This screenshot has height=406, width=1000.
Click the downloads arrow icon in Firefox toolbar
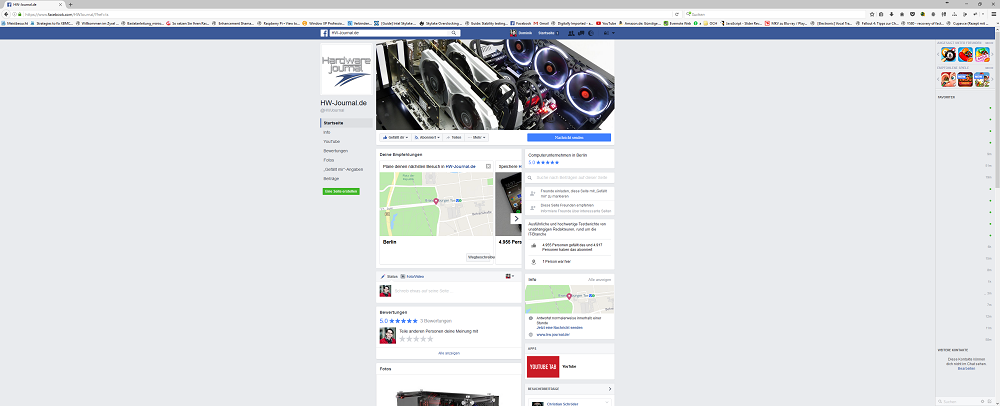pyautogui.click(x=890, y=13)
